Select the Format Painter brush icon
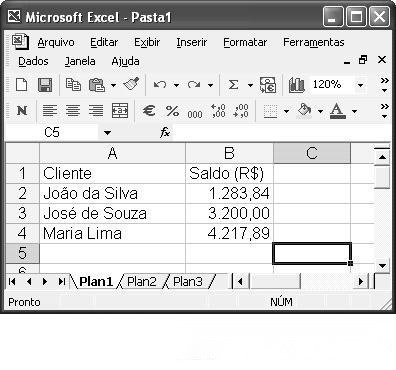Viewport: 396px width, 370px height. [131, 84]
